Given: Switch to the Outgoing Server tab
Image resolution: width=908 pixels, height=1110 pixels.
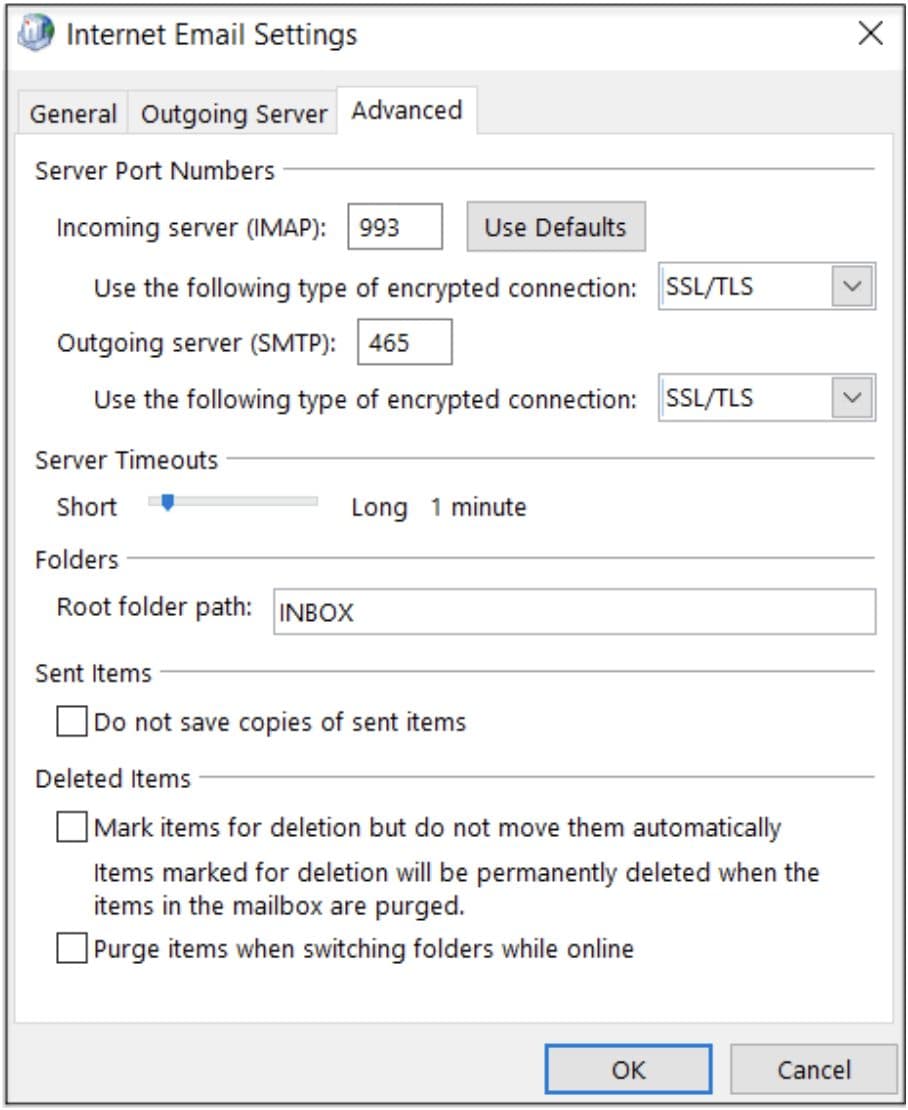Looking at the screenshot, I should pos(233,113).
